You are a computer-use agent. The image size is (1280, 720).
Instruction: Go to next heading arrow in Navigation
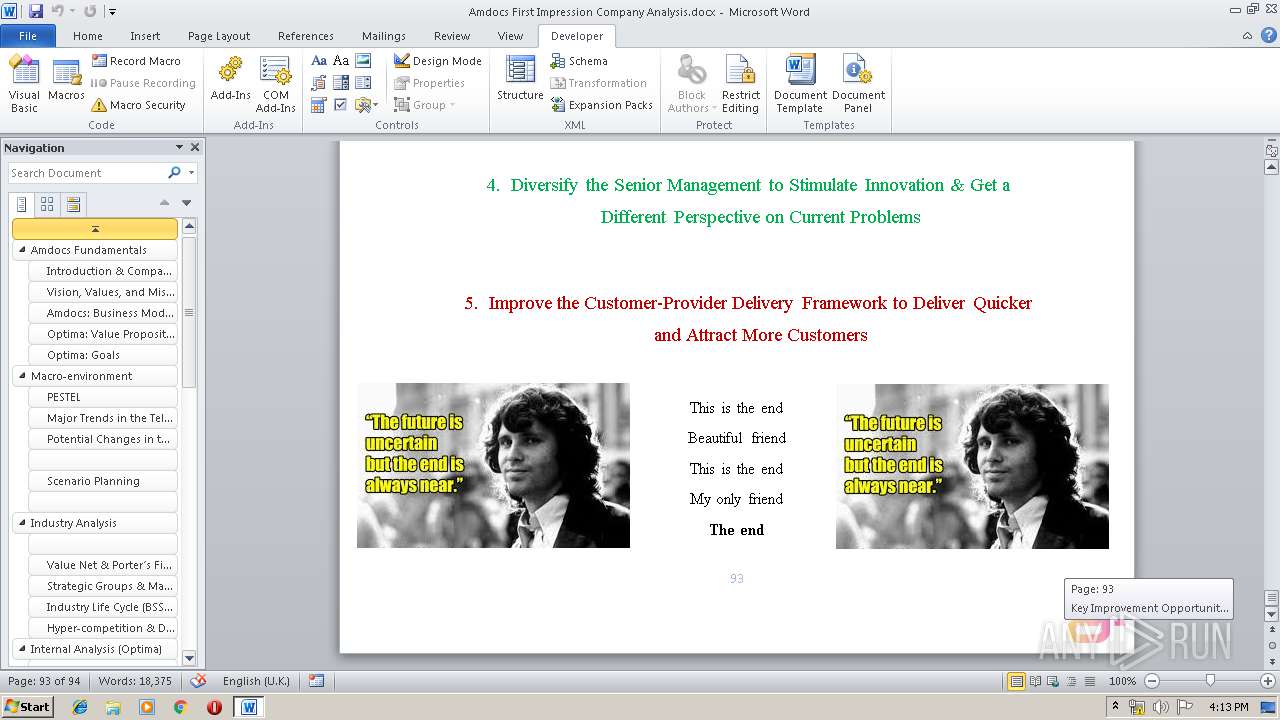pyautogui.click(x=186, y=203)
